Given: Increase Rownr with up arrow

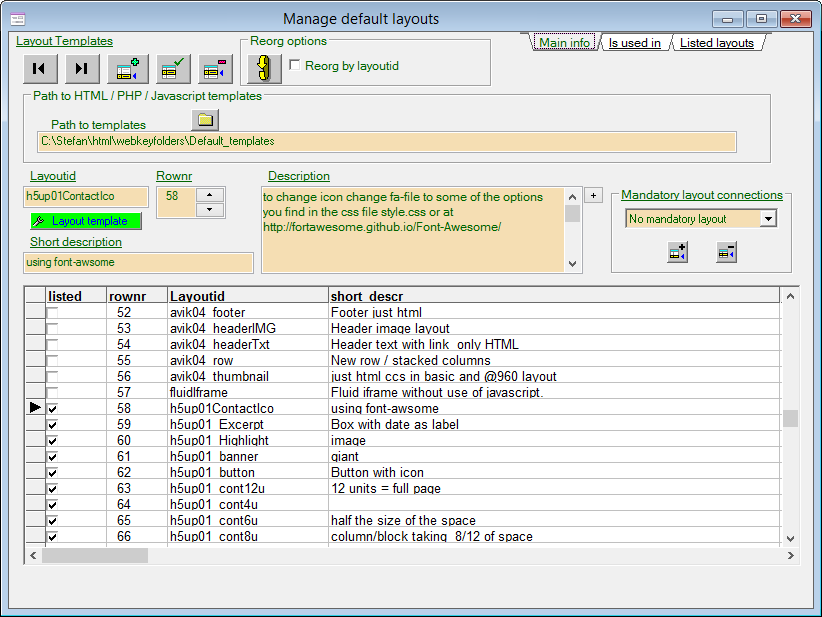Looking at the screenshot, I should 210,194.
